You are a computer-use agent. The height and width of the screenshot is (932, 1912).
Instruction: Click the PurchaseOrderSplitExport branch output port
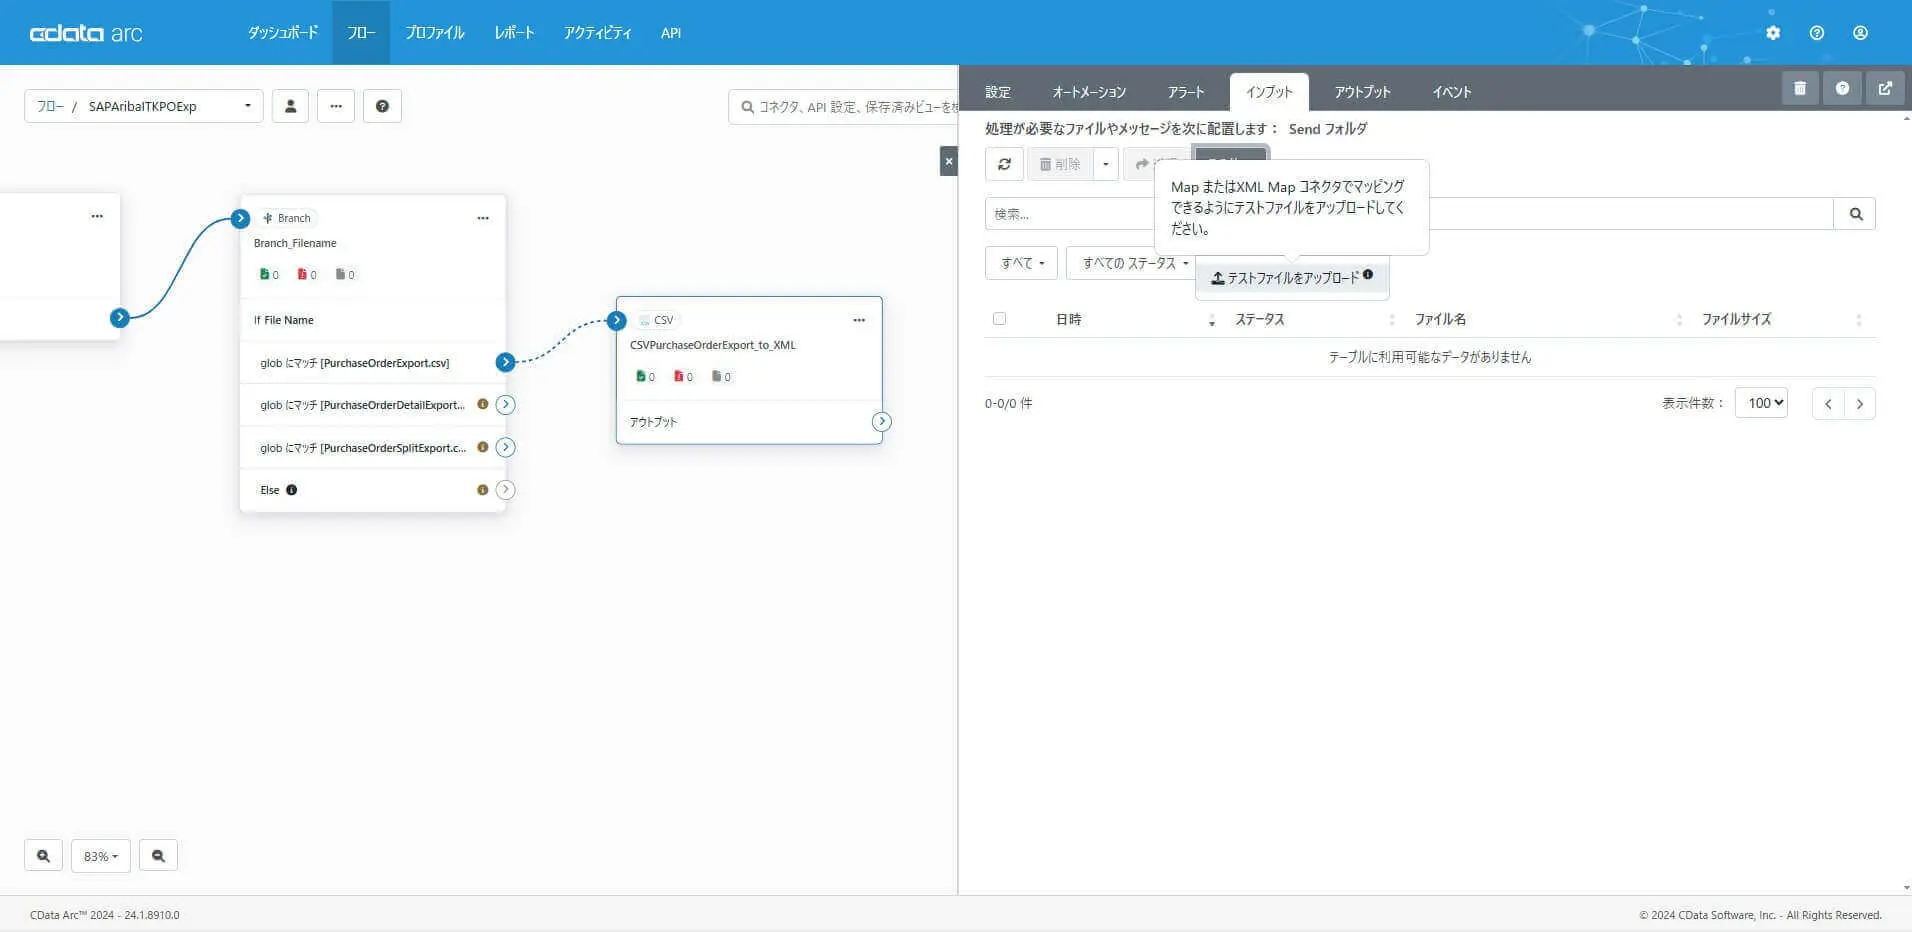tap(506, 447)
